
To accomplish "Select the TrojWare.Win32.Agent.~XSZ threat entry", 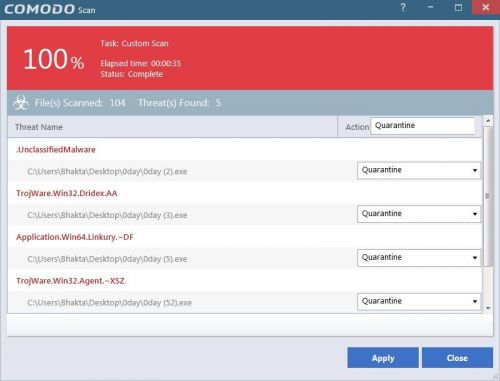I will tap(70, 281).
